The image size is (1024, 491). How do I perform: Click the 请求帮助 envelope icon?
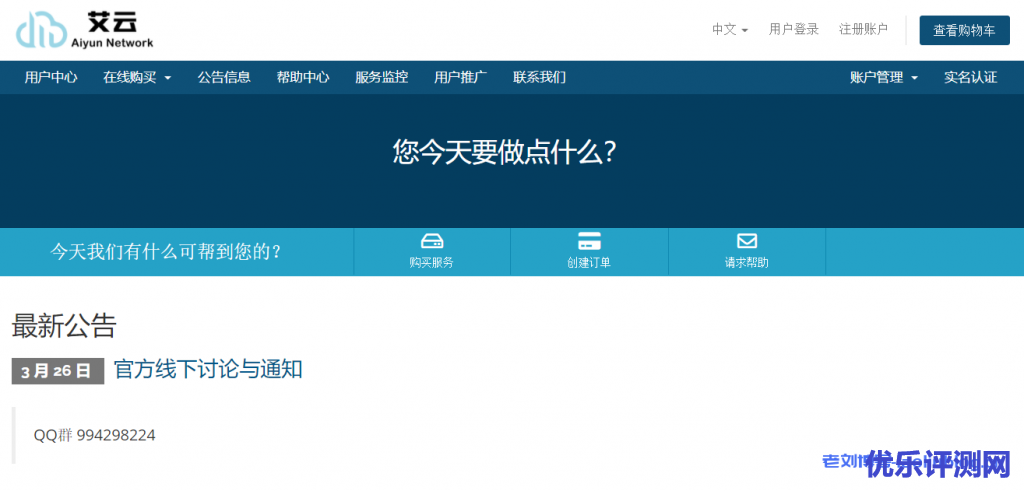(747, 241)
